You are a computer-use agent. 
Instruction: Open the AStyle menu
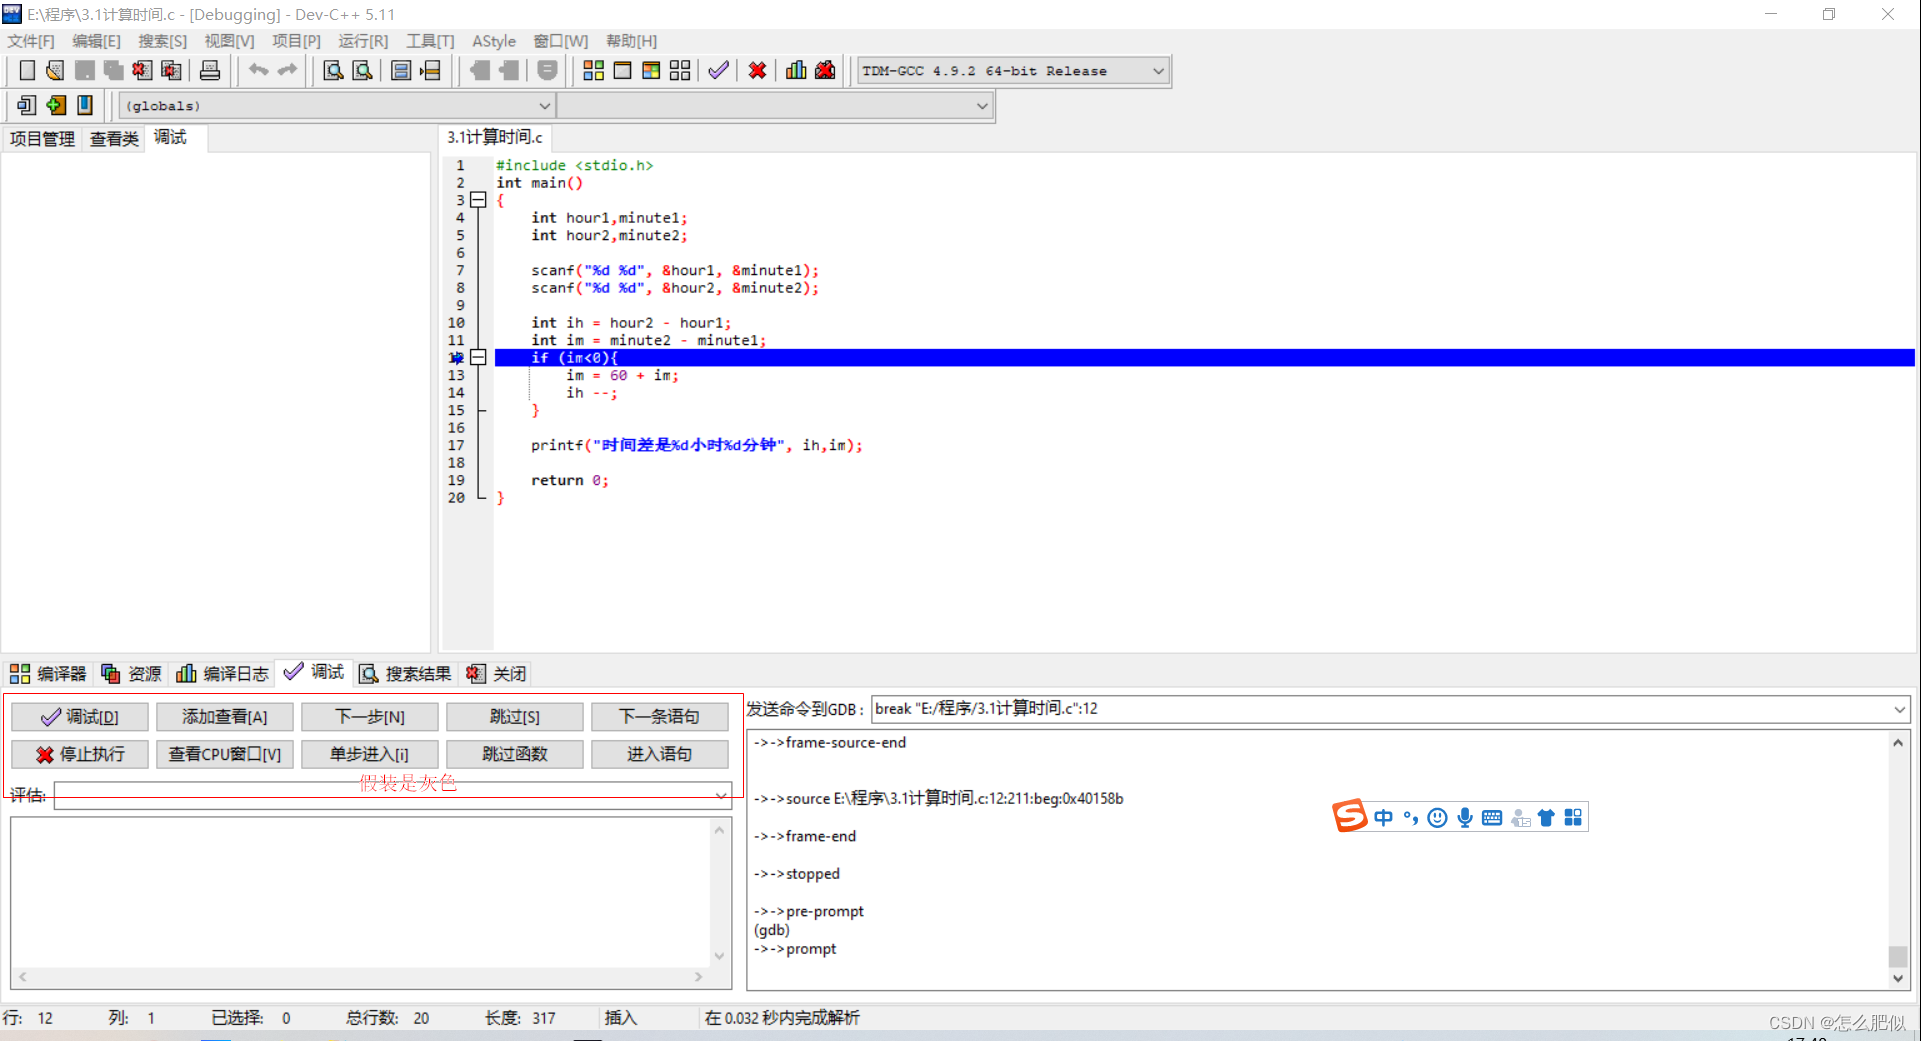tap(494, 41)
